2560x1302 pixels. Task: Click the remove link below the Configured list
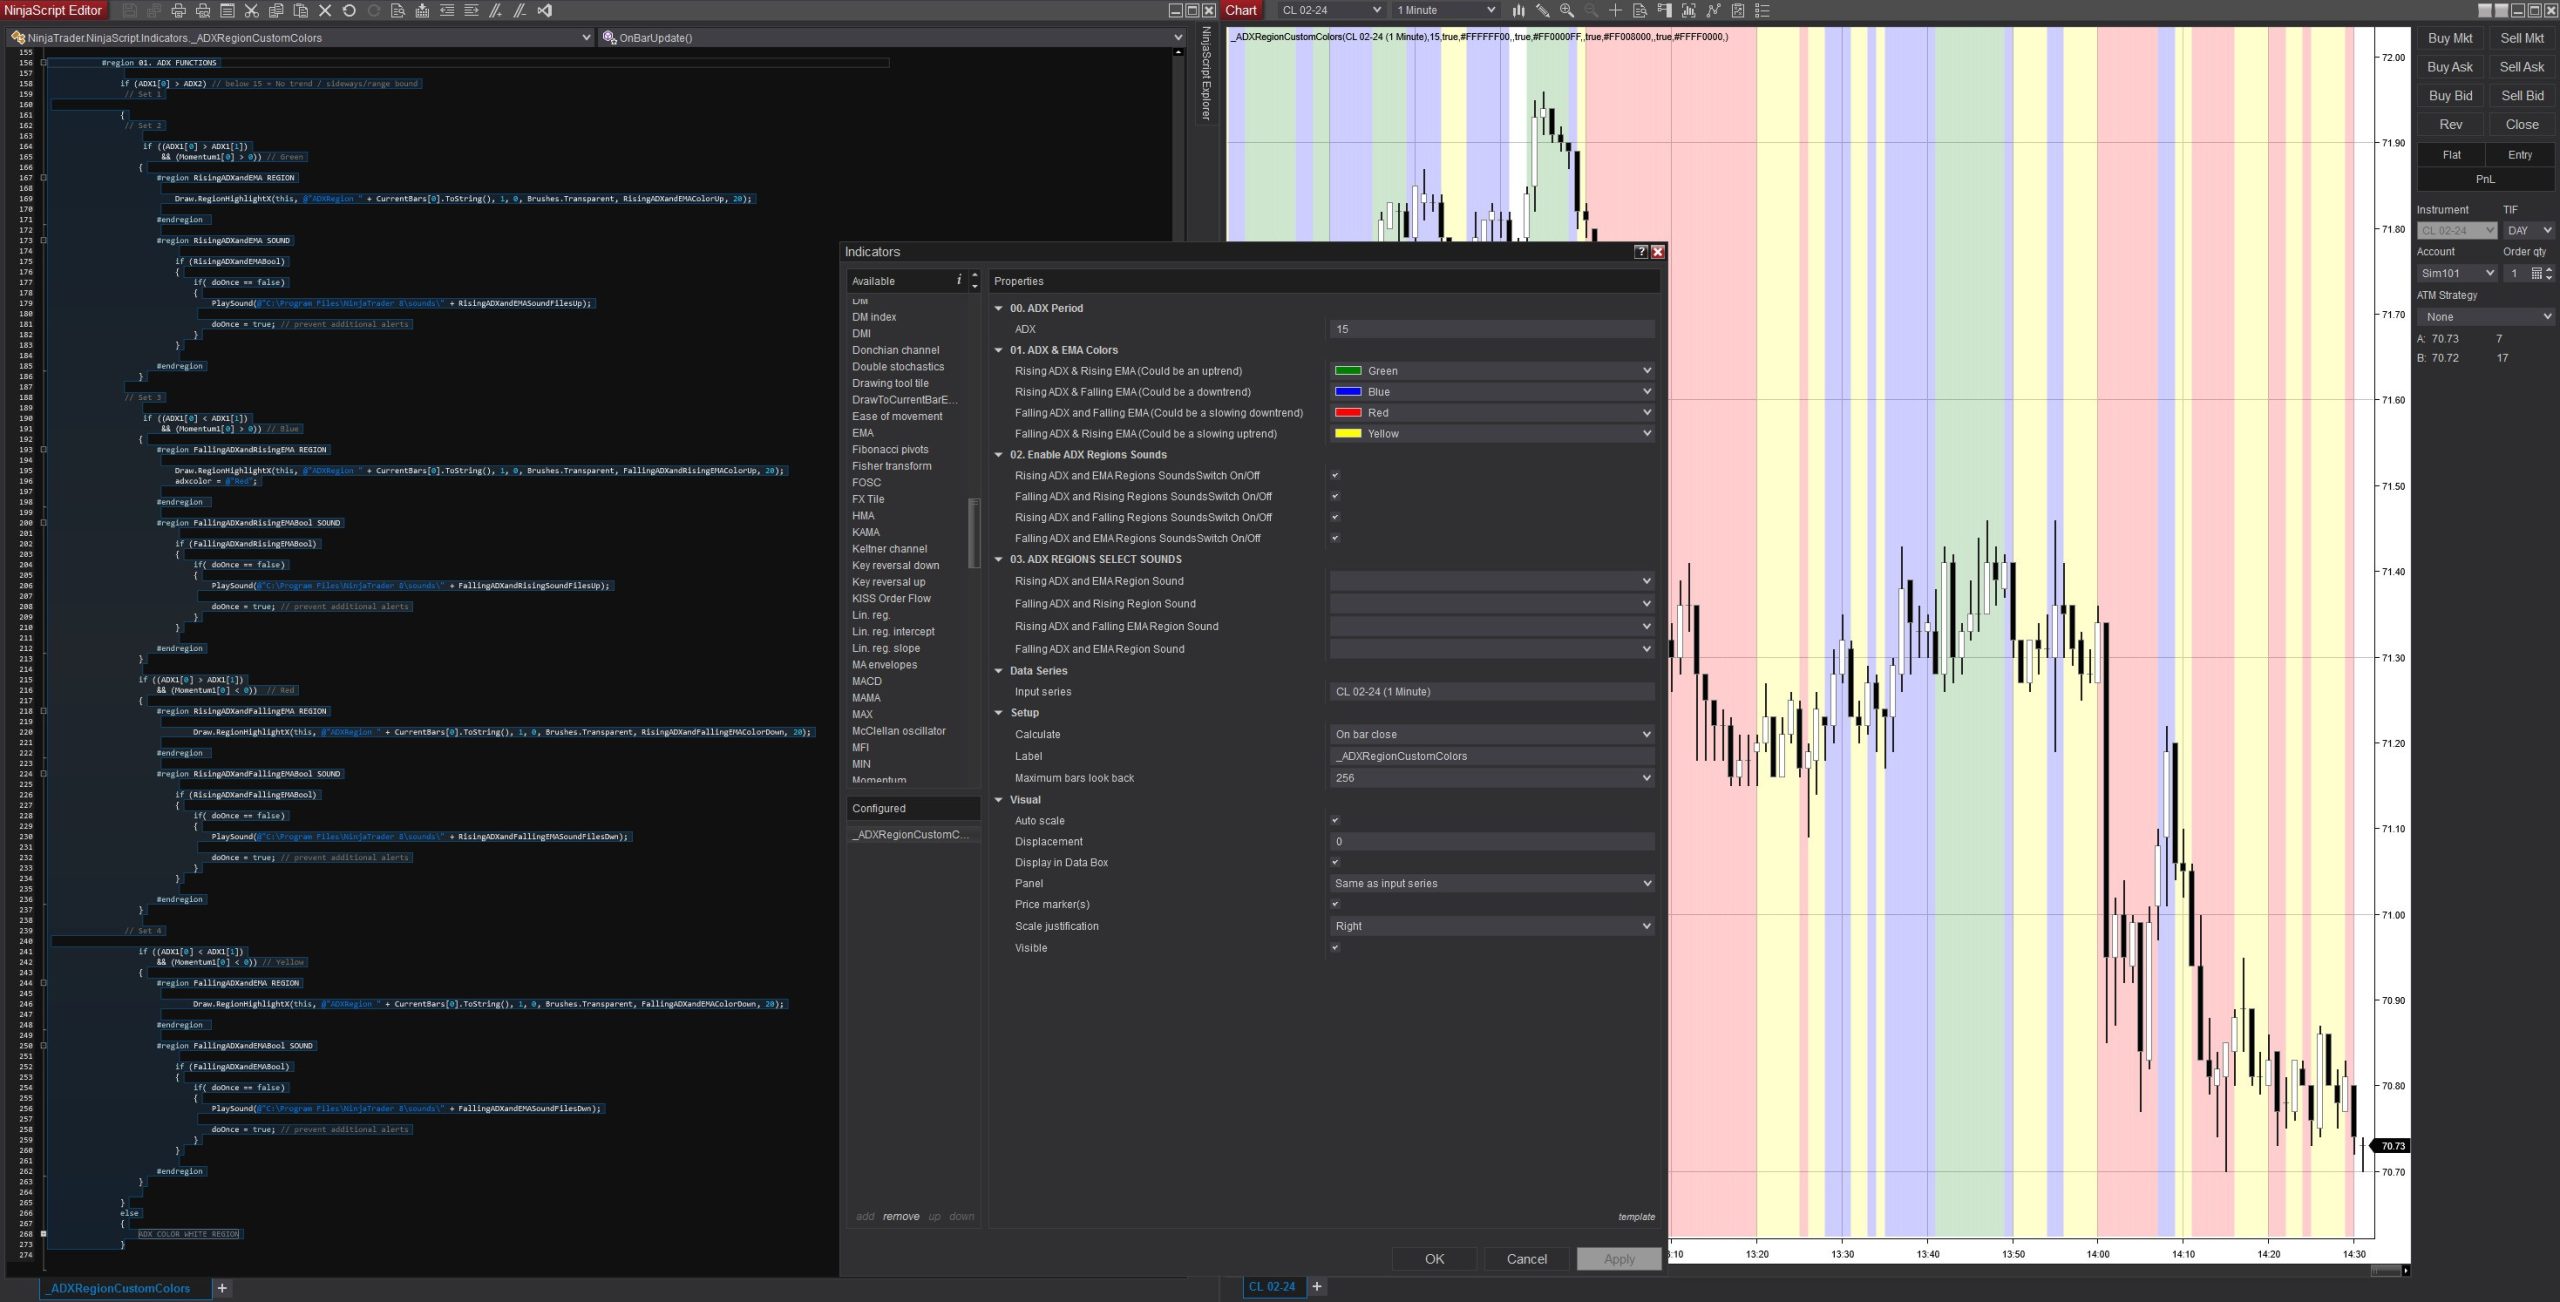pos(901,1217)
